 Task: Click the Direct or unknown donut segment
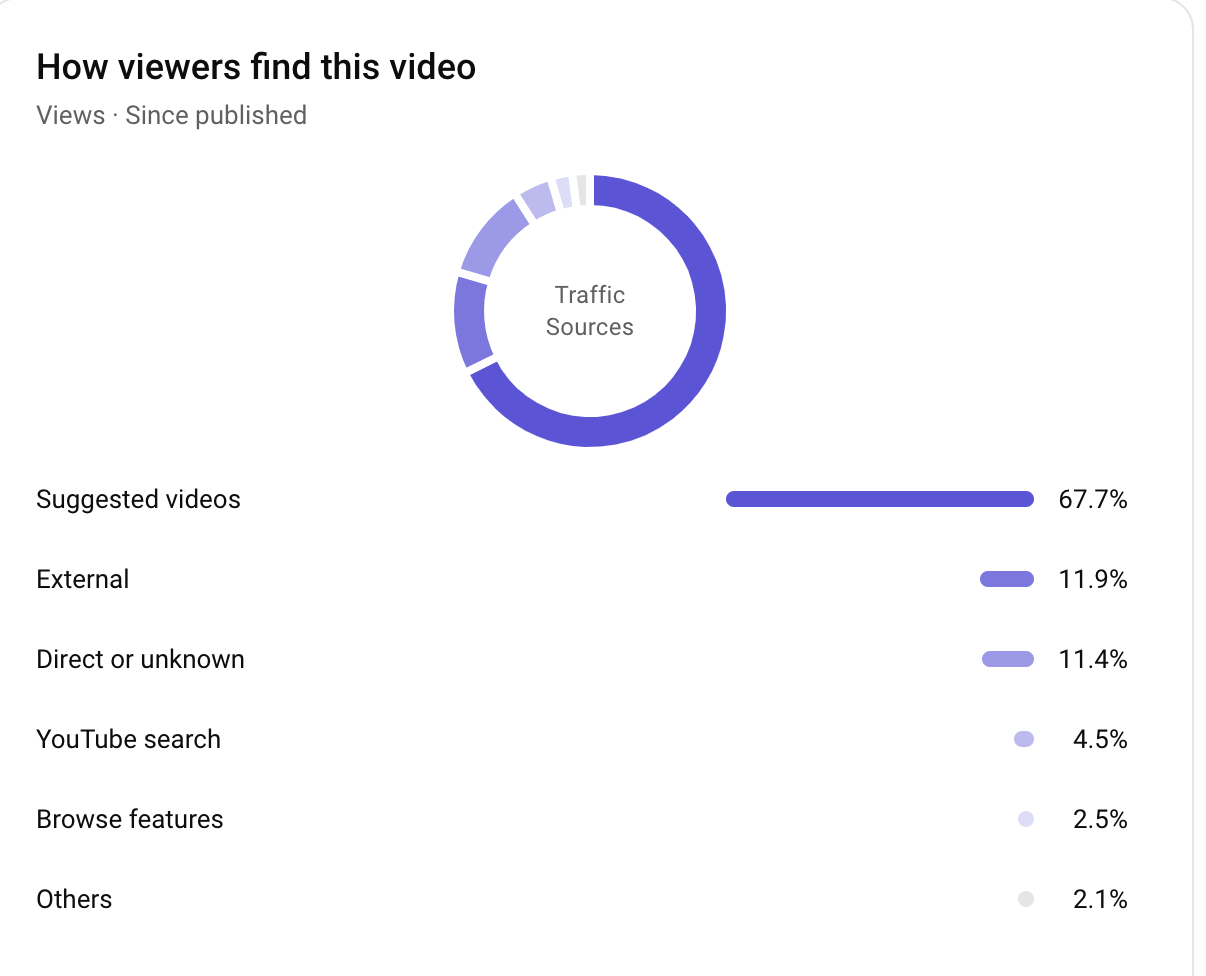coord(492,238)
